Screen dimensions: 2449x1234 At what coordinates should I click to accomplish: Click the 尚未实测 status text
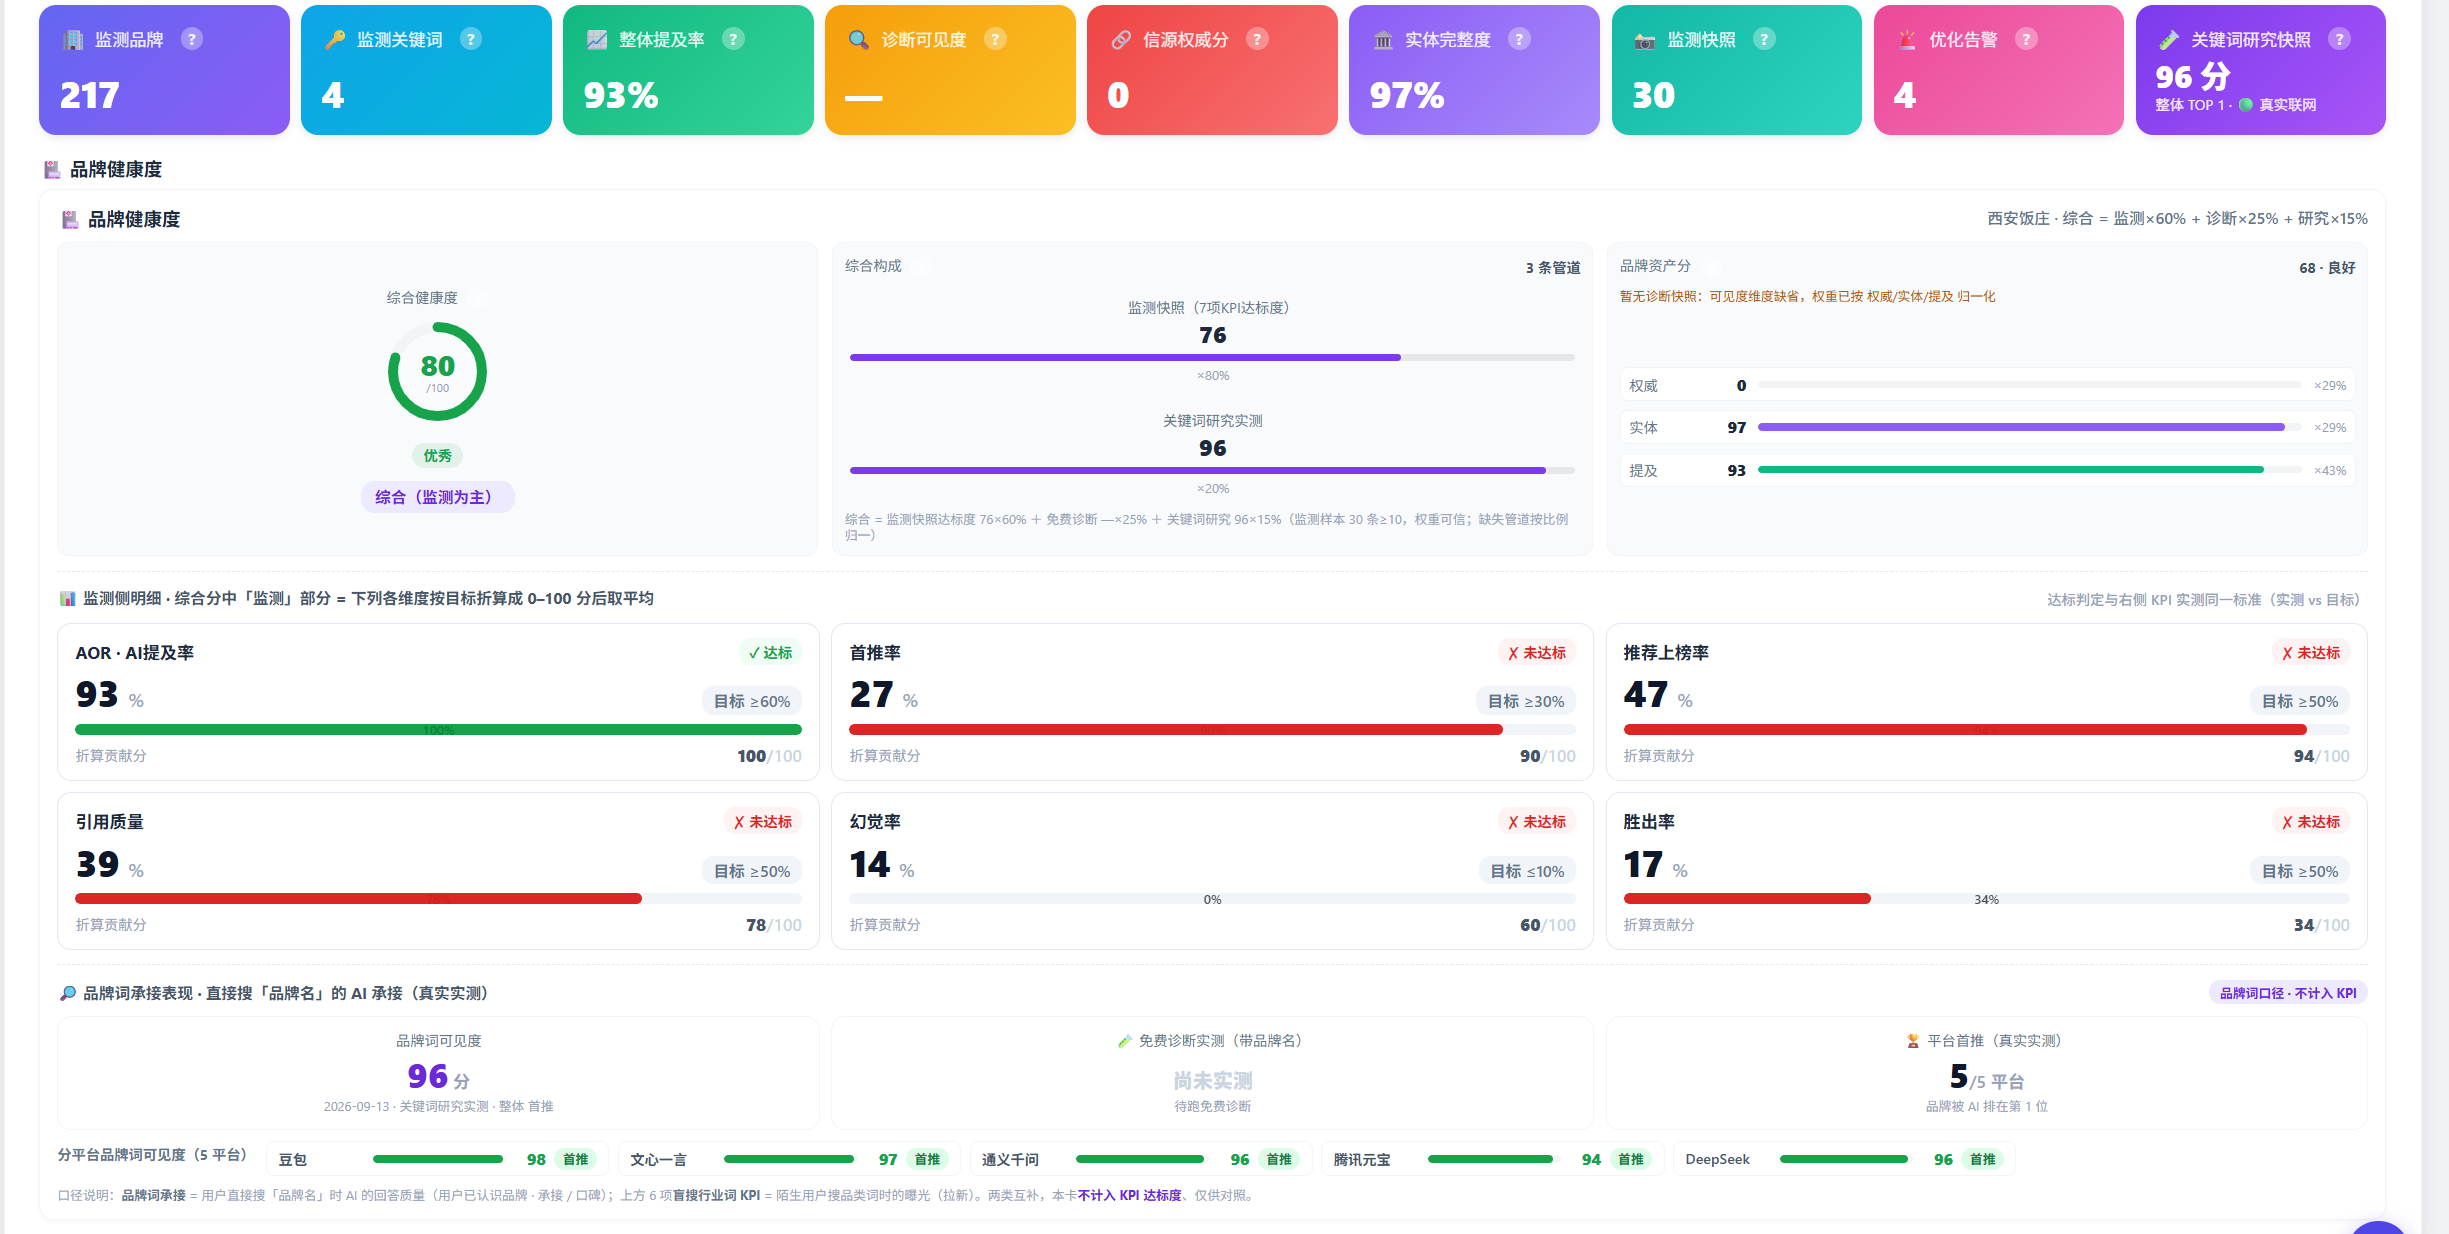1212,1081
